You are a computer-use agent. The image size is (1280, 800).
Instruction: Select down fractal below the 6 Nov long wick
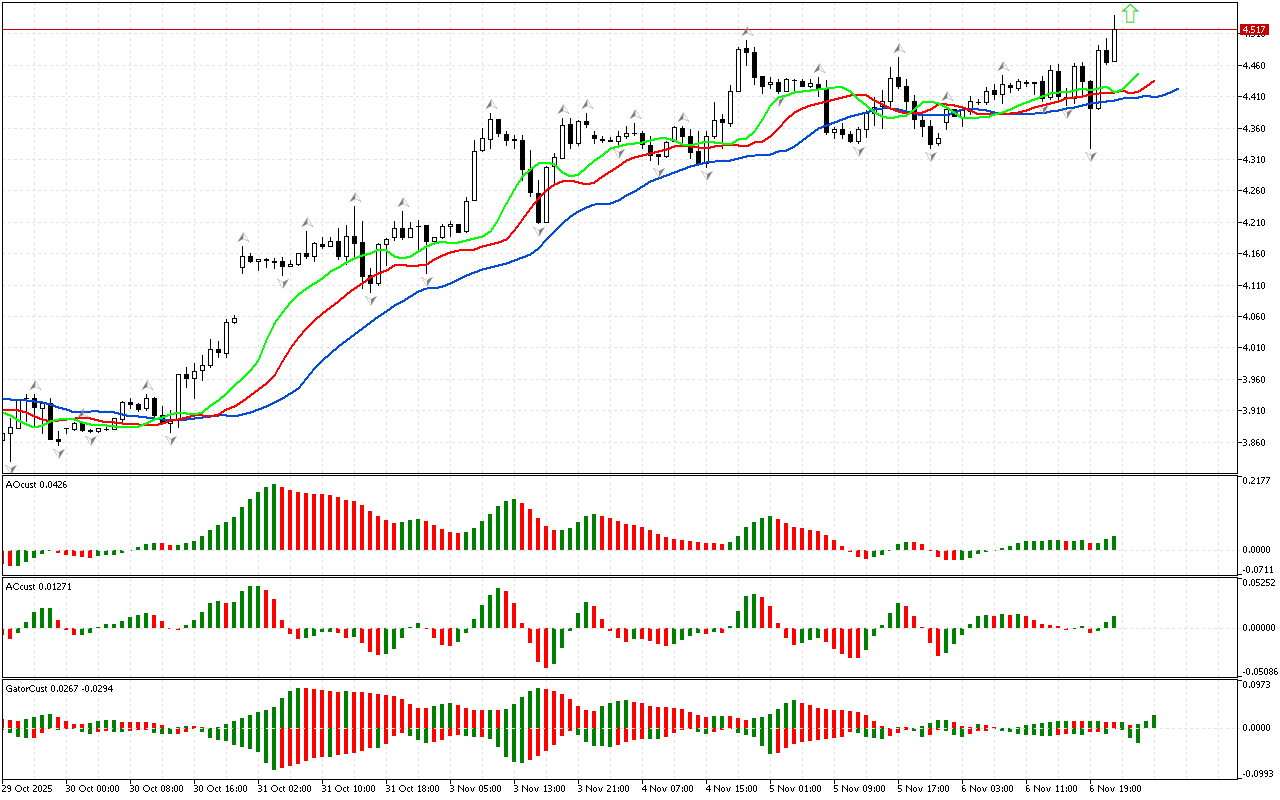[1091, 156]
